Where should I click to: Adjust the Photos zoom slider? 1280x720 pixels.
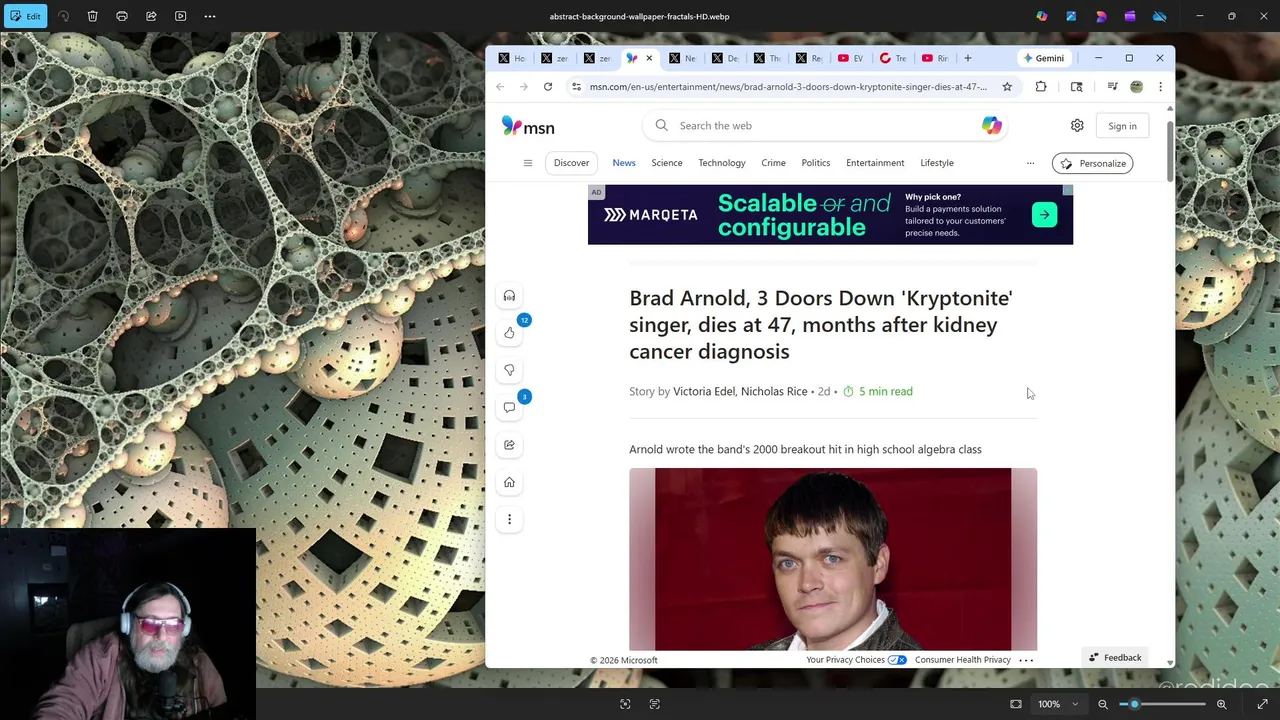[1162, 704]
